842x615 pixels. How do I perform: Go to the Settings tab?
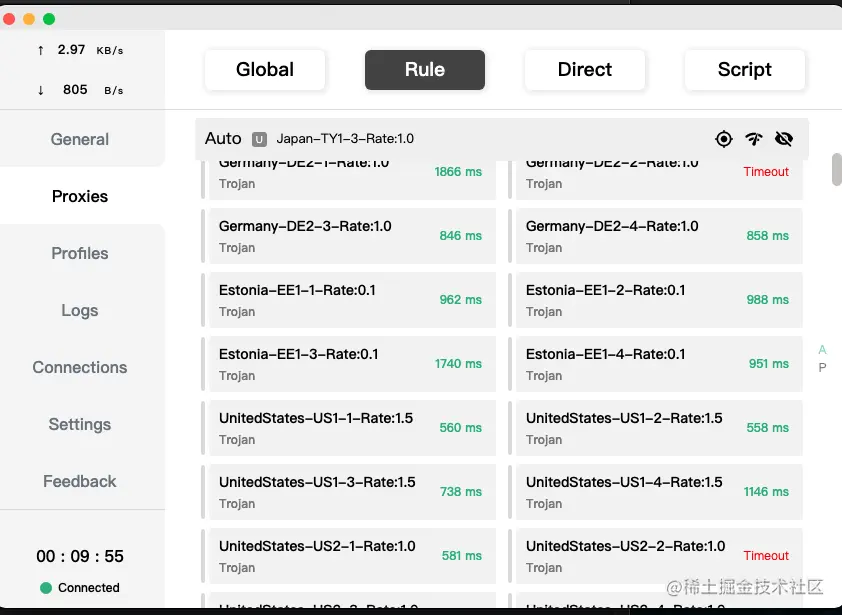pos(80,424)
